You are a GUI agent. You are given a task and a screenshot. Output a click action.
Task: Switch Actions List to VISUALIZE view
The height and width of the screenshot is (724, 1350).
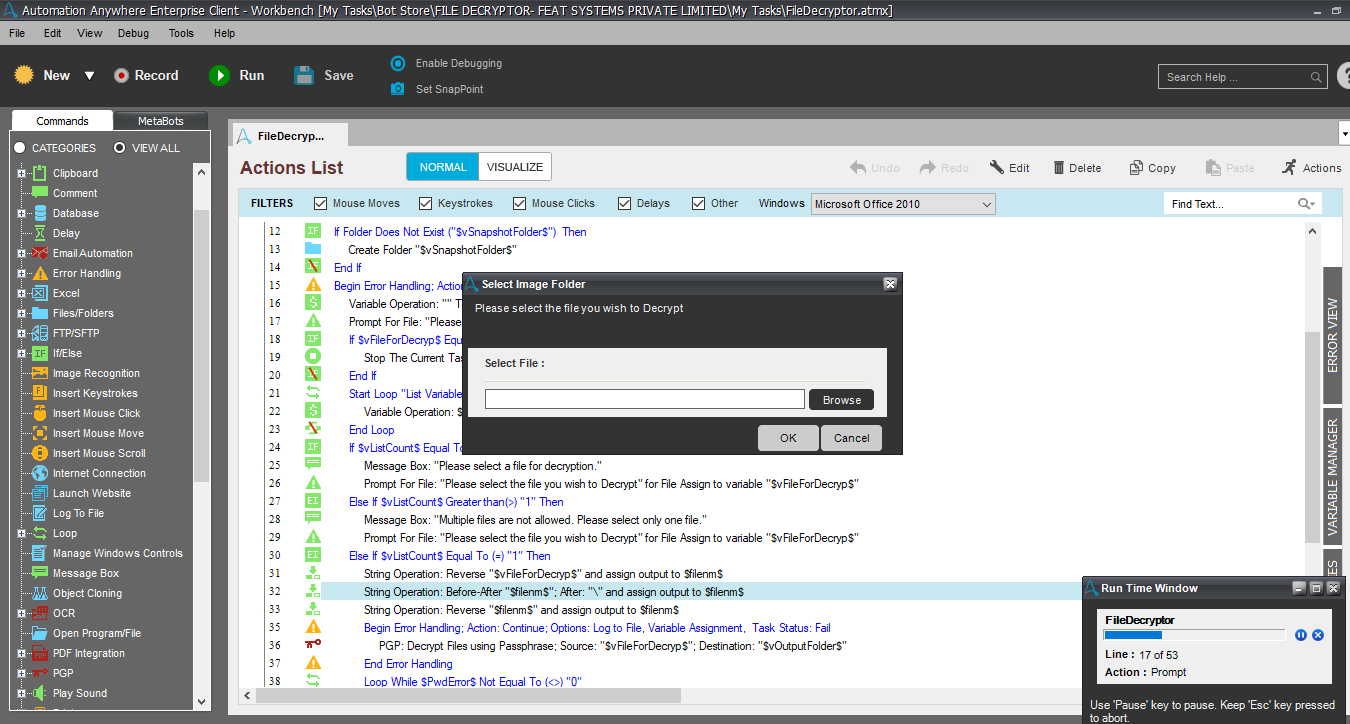(x=515, y=167)
